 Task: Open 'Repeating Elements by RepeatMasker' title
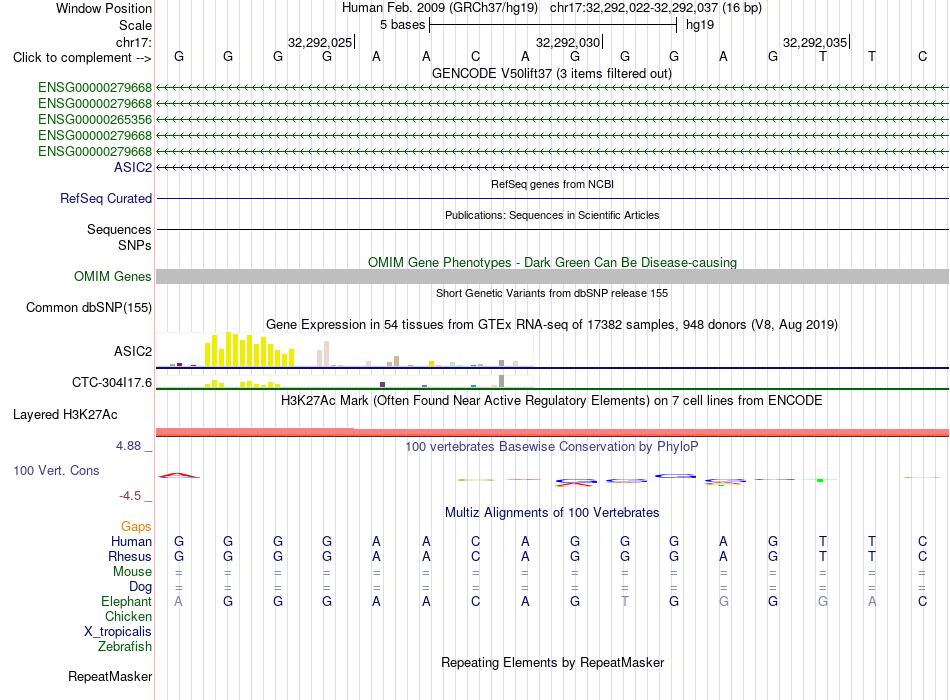coord(552,662)
